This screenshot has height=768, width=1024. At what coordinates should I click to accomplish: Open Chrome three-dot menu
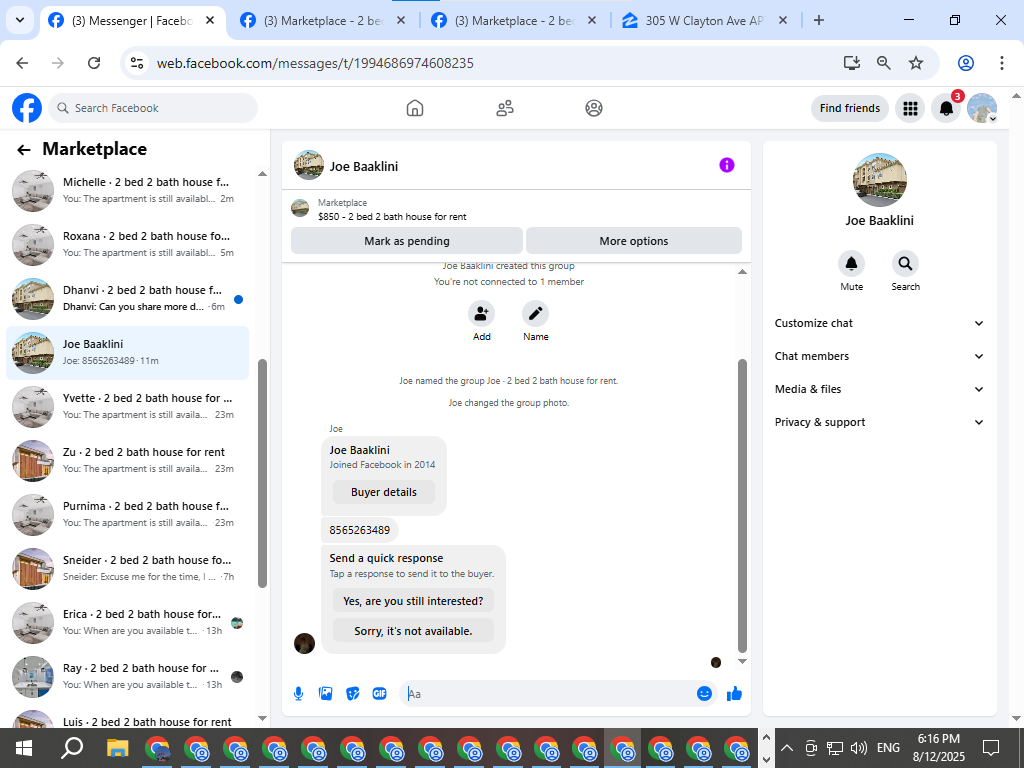click(1002, 63)
